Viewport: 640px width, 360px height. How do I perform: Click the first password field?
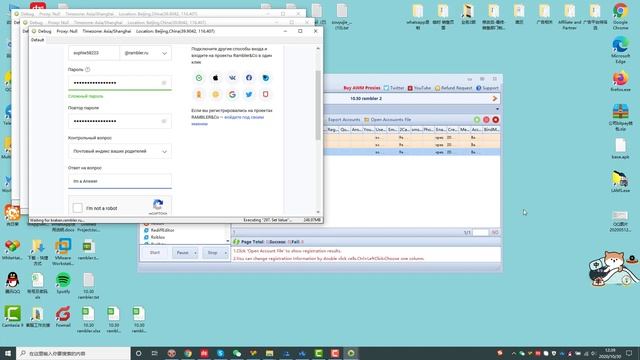120,83
